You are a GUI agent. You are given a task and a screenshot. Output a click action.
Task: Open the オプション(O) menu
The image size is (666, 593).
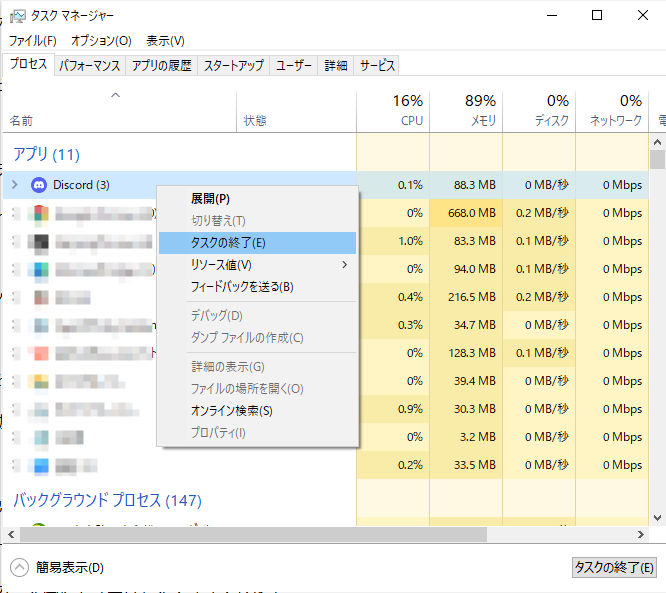click(101, 41)
